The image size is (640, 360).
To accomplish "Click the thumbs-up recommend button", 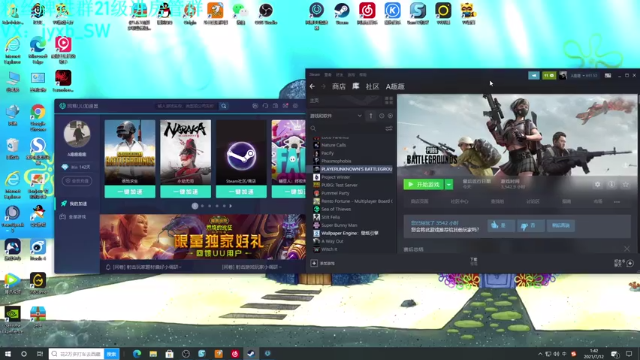I will 501,225.
